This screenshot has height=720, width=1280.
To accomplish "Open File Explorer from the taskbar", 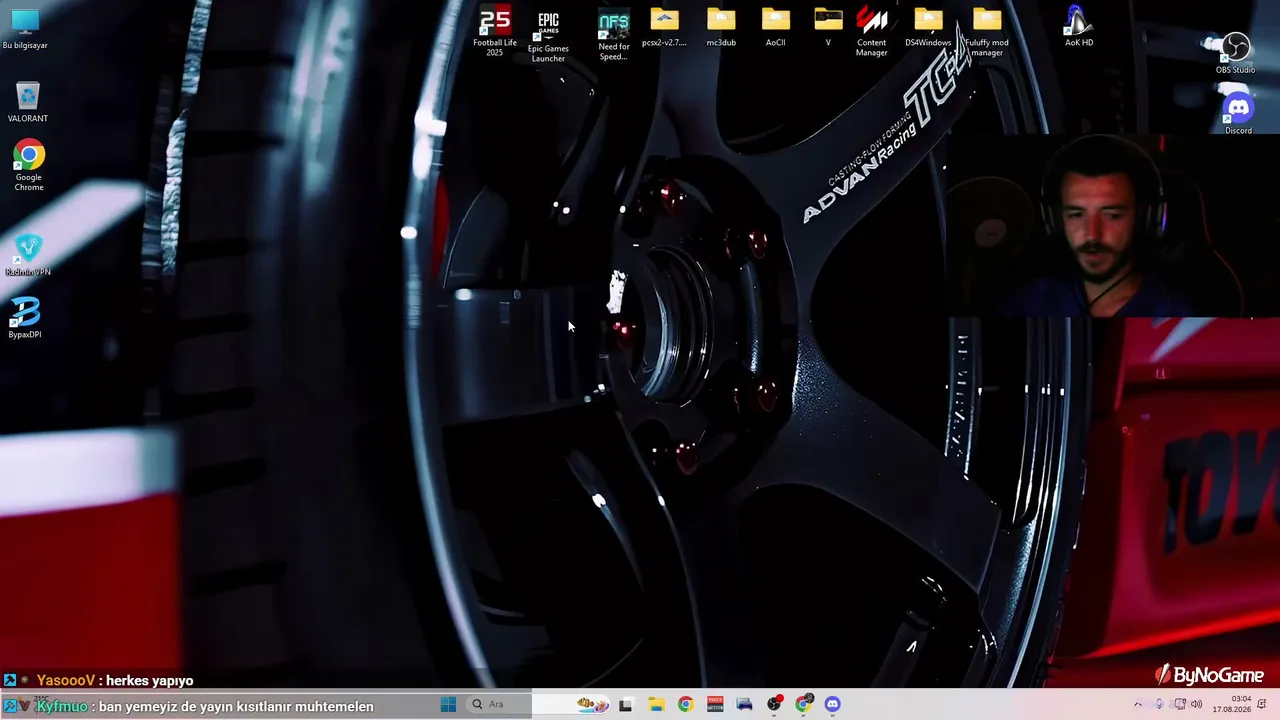I will [656, 704].
